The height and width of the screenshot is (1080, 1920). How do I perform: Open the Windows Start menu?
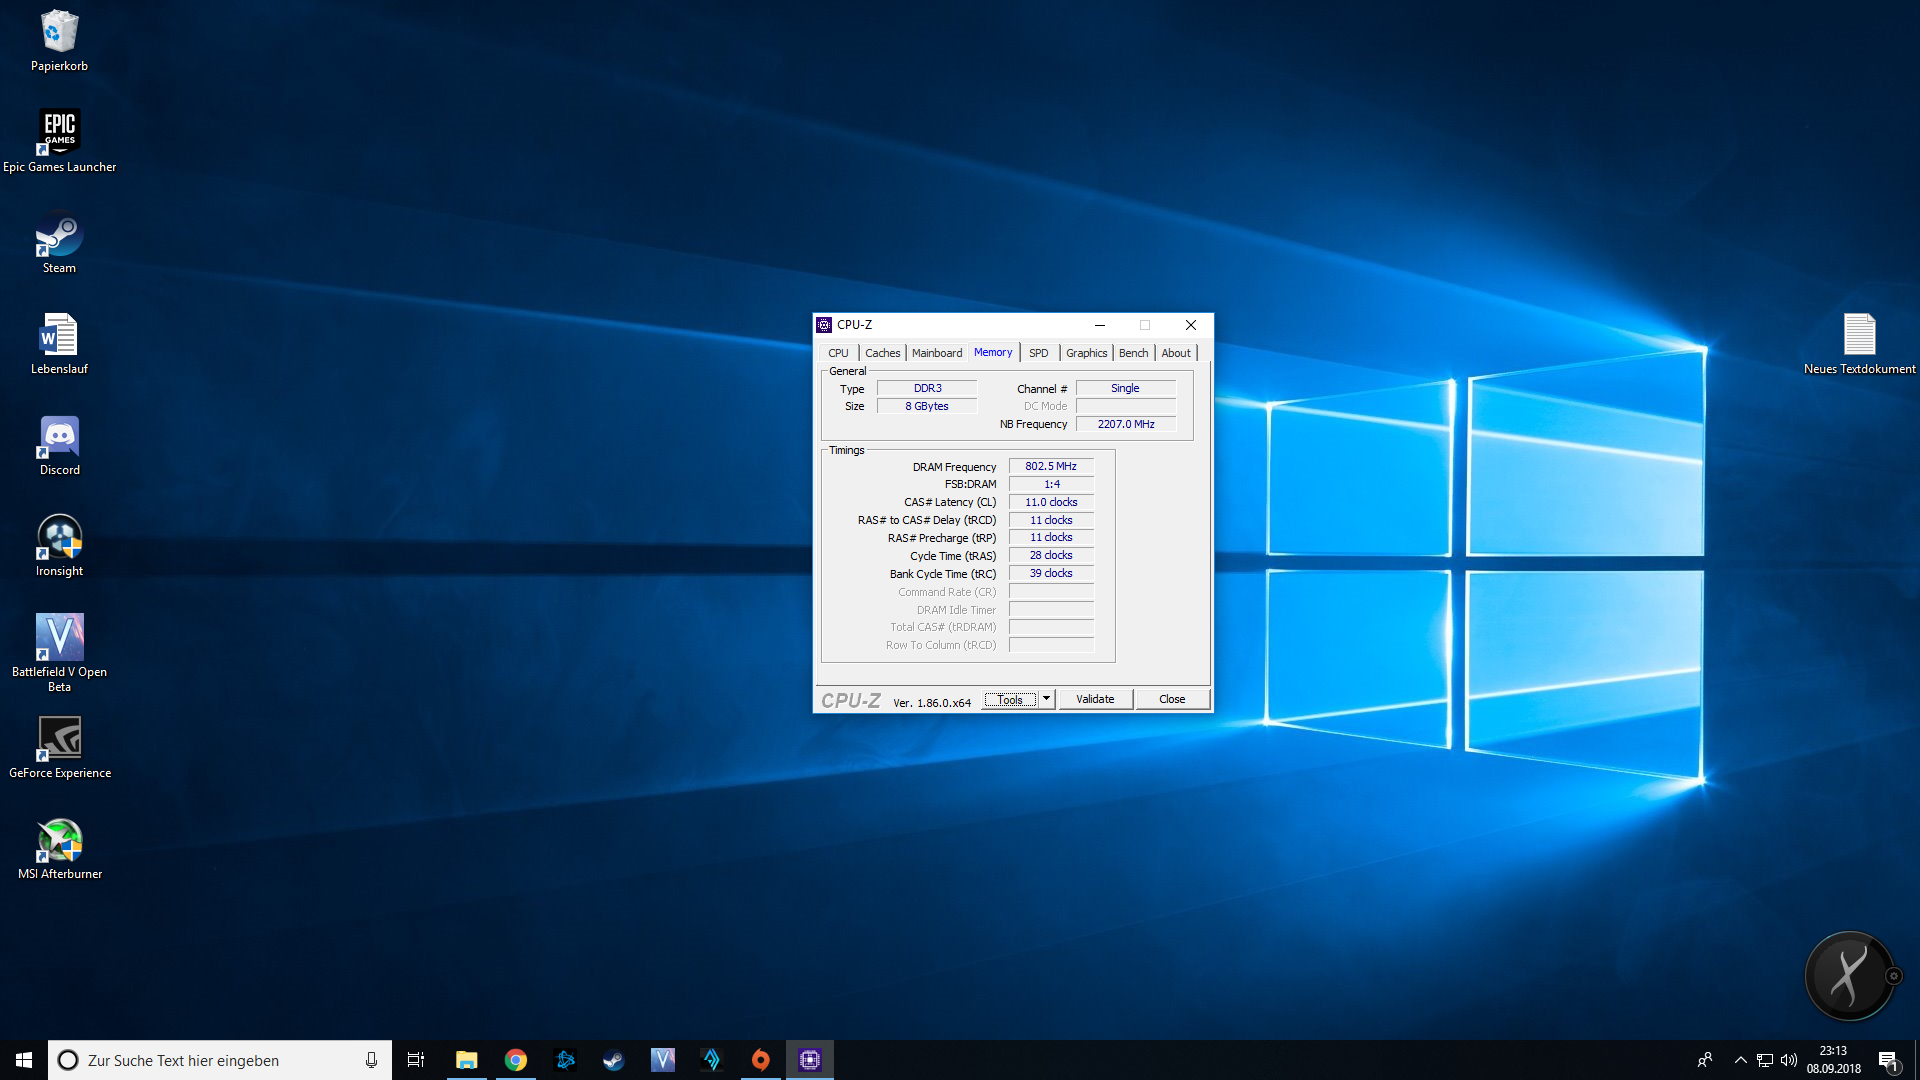click(24, 1060)
